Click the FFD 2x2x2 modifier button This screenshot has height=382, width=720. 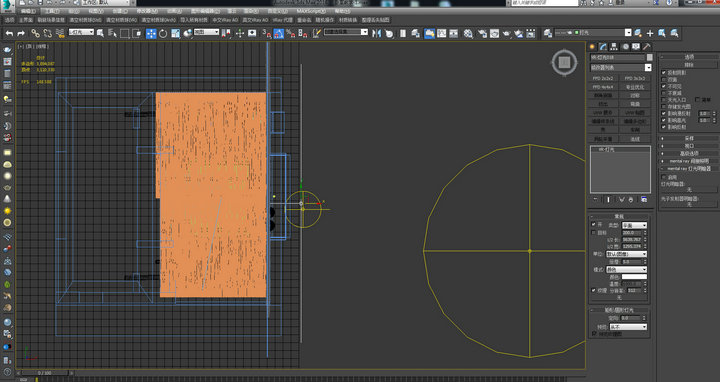pos(603,79)
